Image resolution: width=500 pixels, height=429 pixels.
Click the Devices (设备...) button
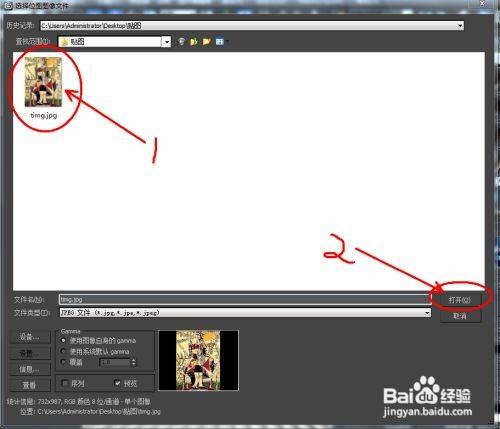coord(30,337)
